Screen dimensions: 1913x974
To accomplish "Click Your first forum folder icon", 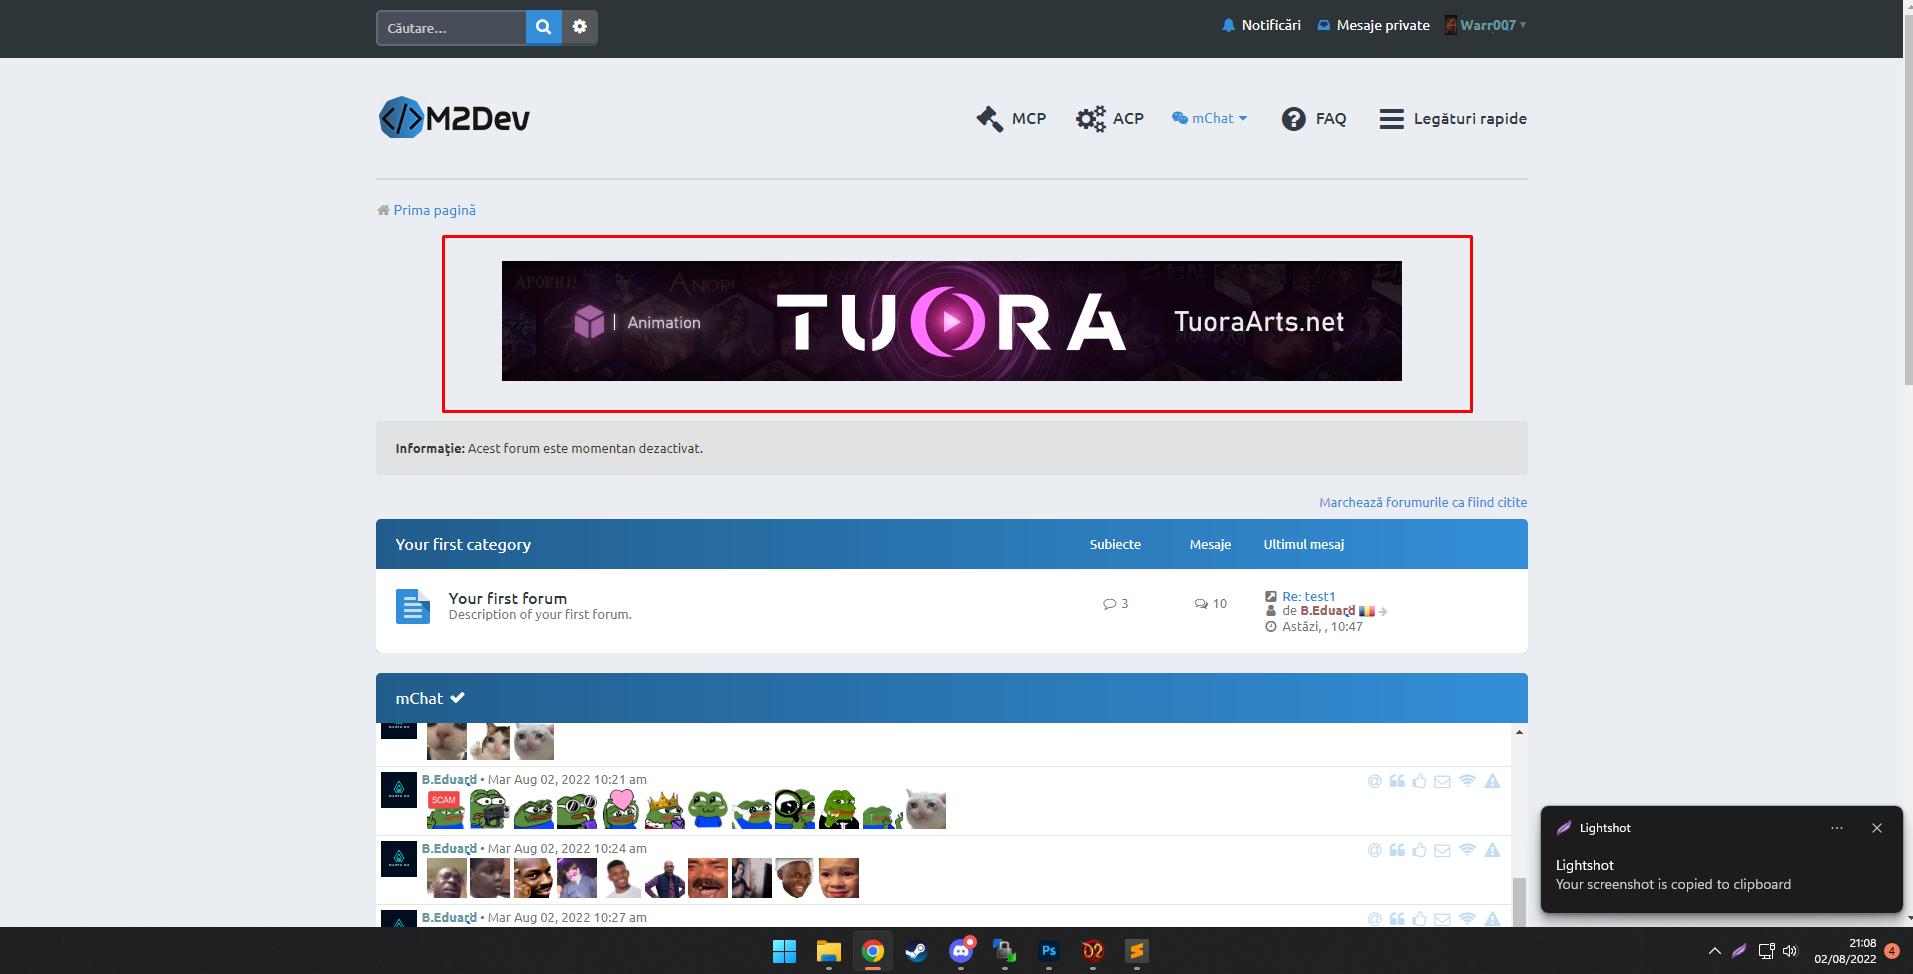I will 413,606.
